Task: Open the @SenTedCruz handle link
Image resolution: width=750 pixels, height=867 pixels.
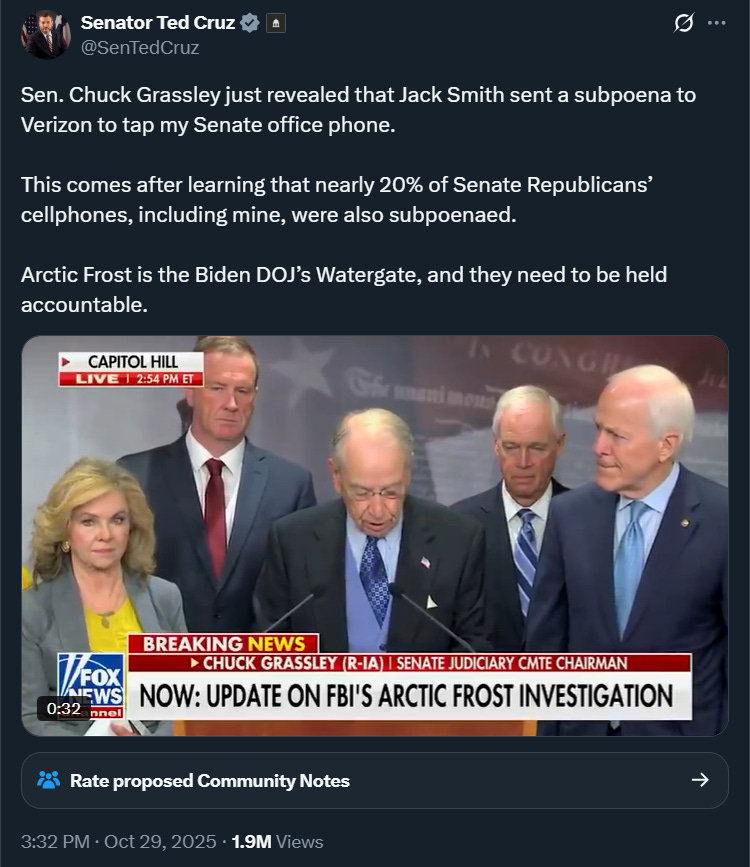Action: click(140, 48)
